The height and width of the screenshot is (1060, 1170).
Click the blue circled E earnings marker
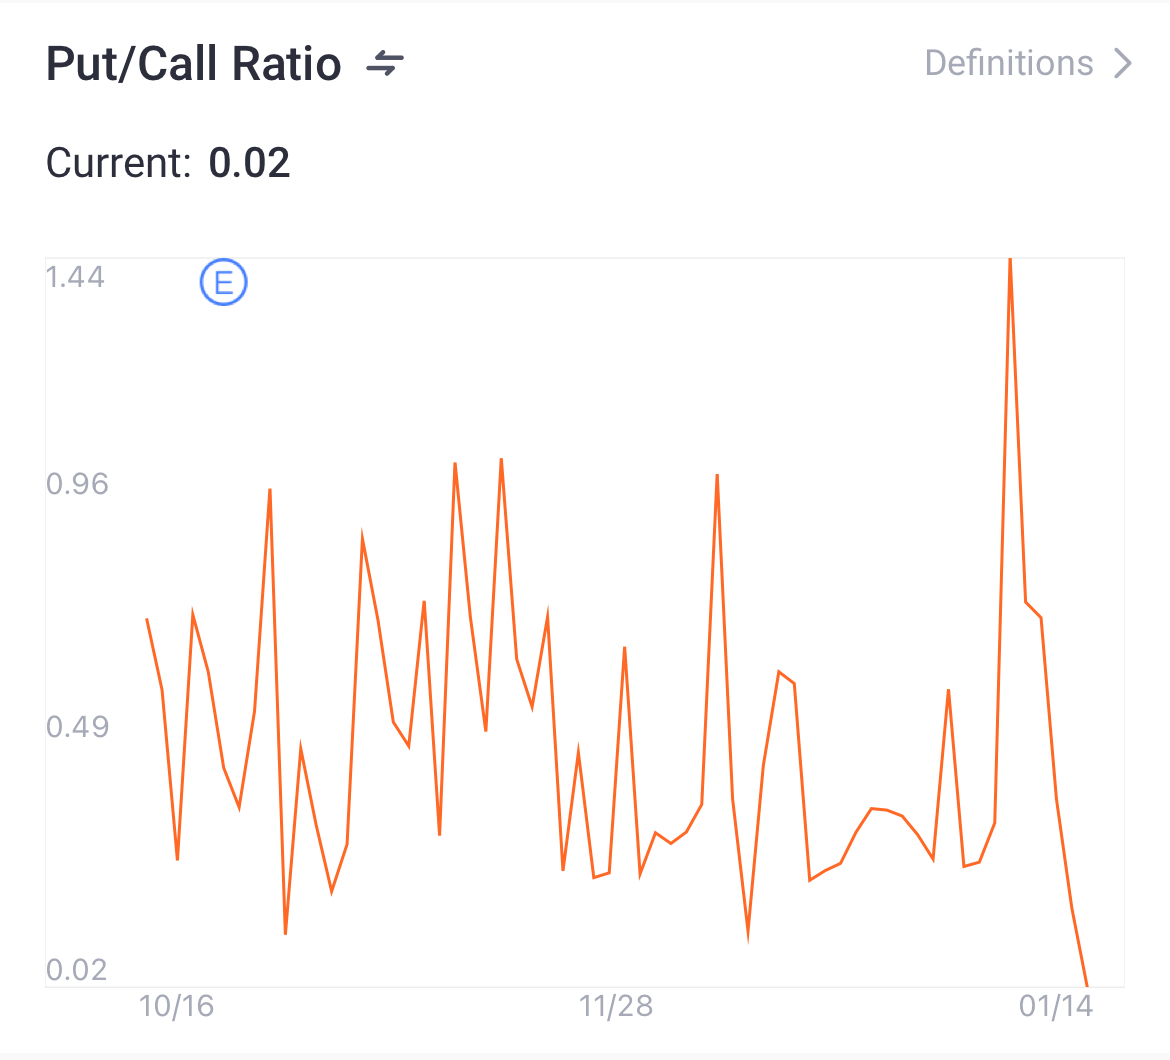tap(224, 282)
